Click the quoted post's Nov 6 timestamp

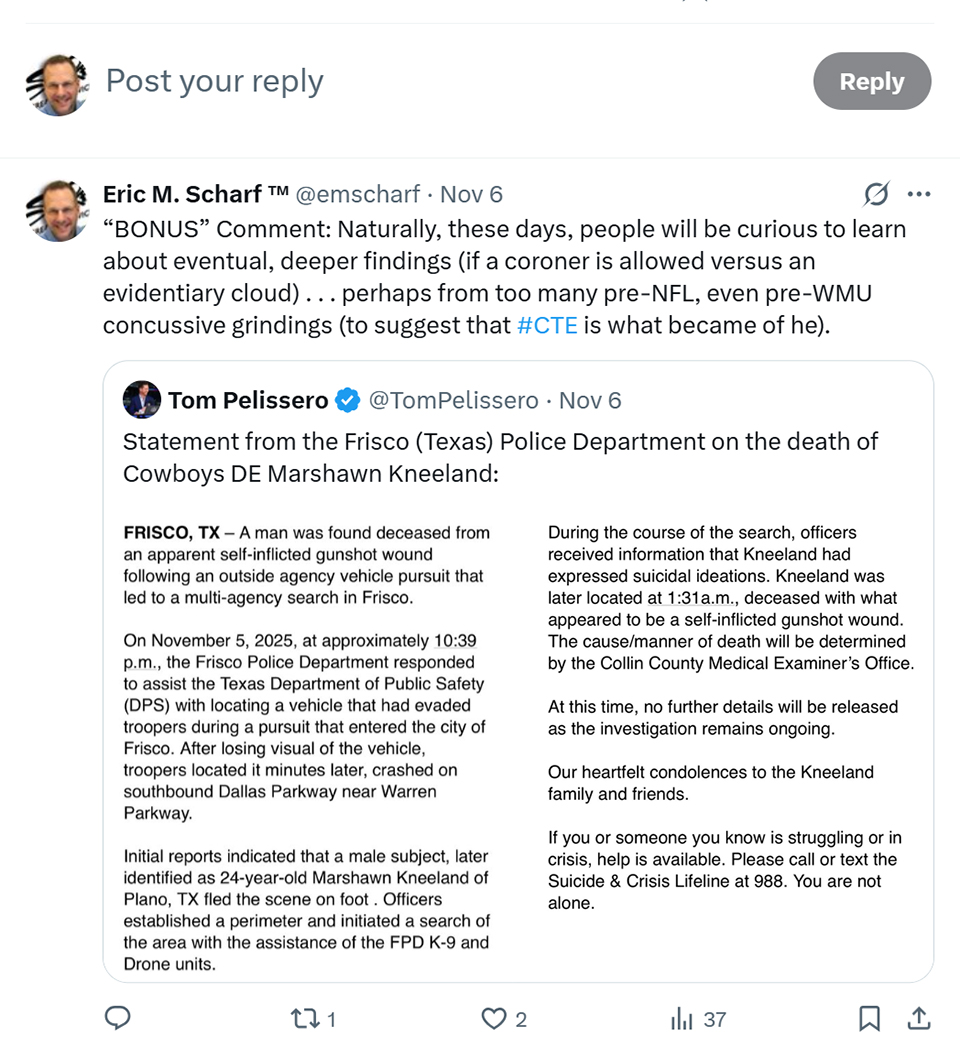[590, 401]
